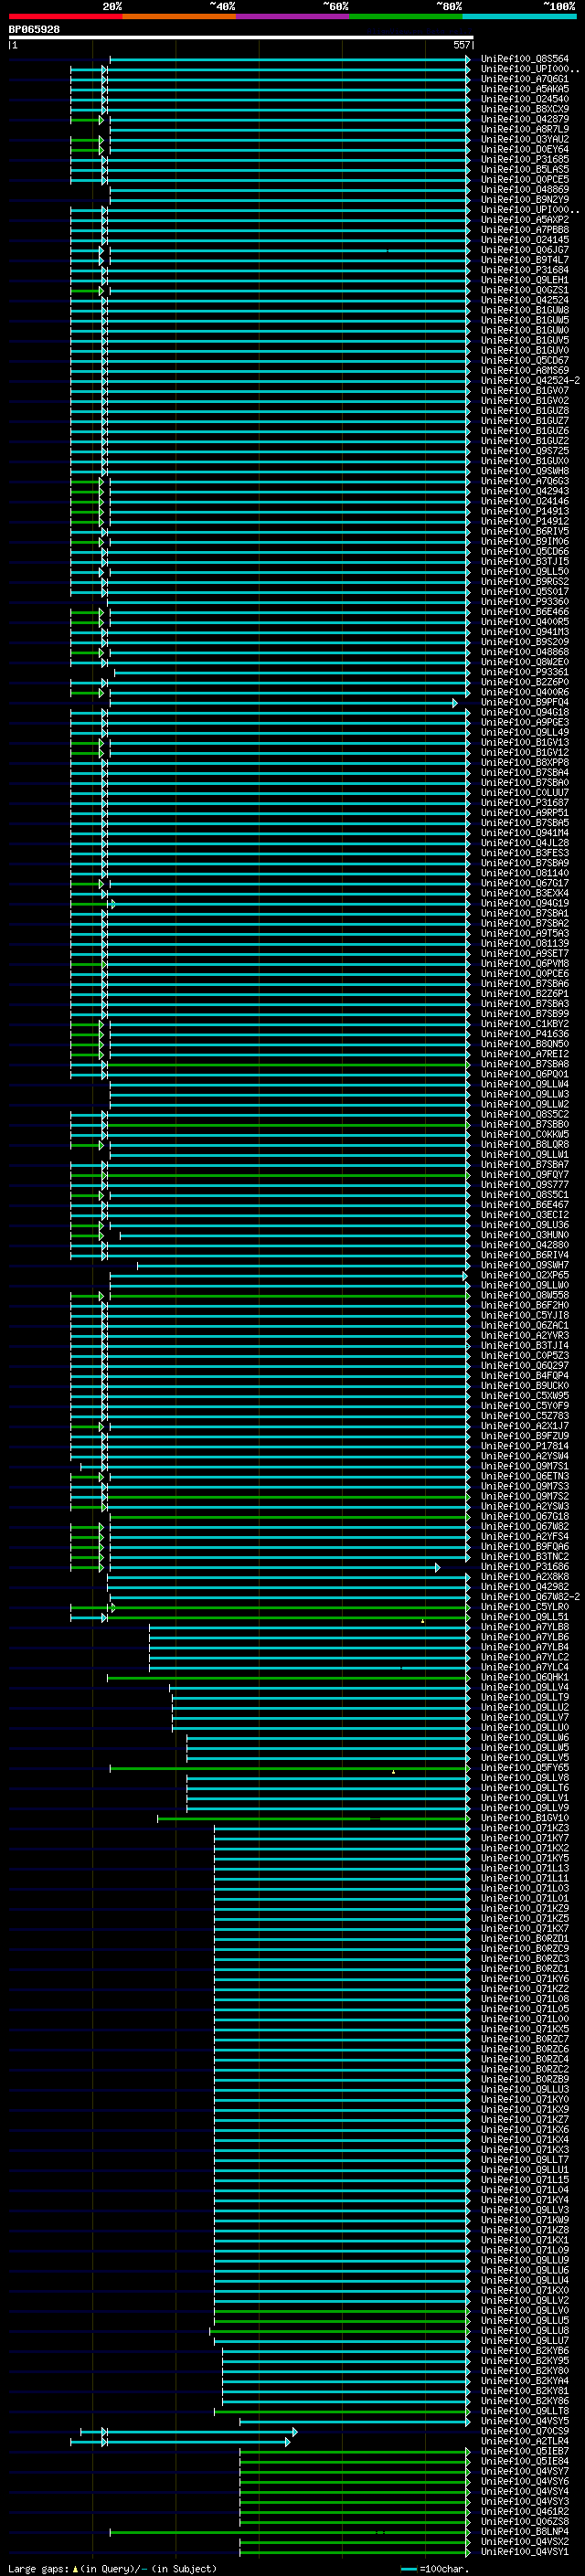
Task: Pick the red ~20% identity legend segment
Action: click(65, 16)
